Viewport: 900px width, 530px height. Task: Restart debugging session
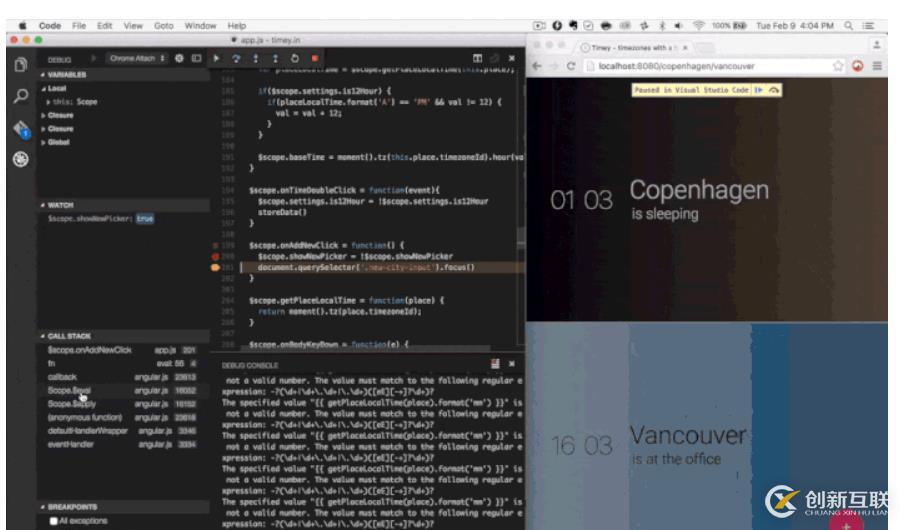[x=294, y=58]
